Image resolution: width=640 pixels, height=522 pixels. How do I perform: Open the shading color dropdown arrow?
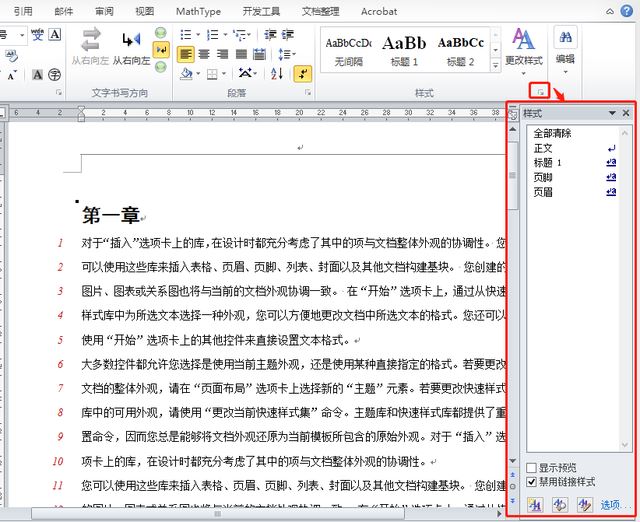(x=198, y=74)
